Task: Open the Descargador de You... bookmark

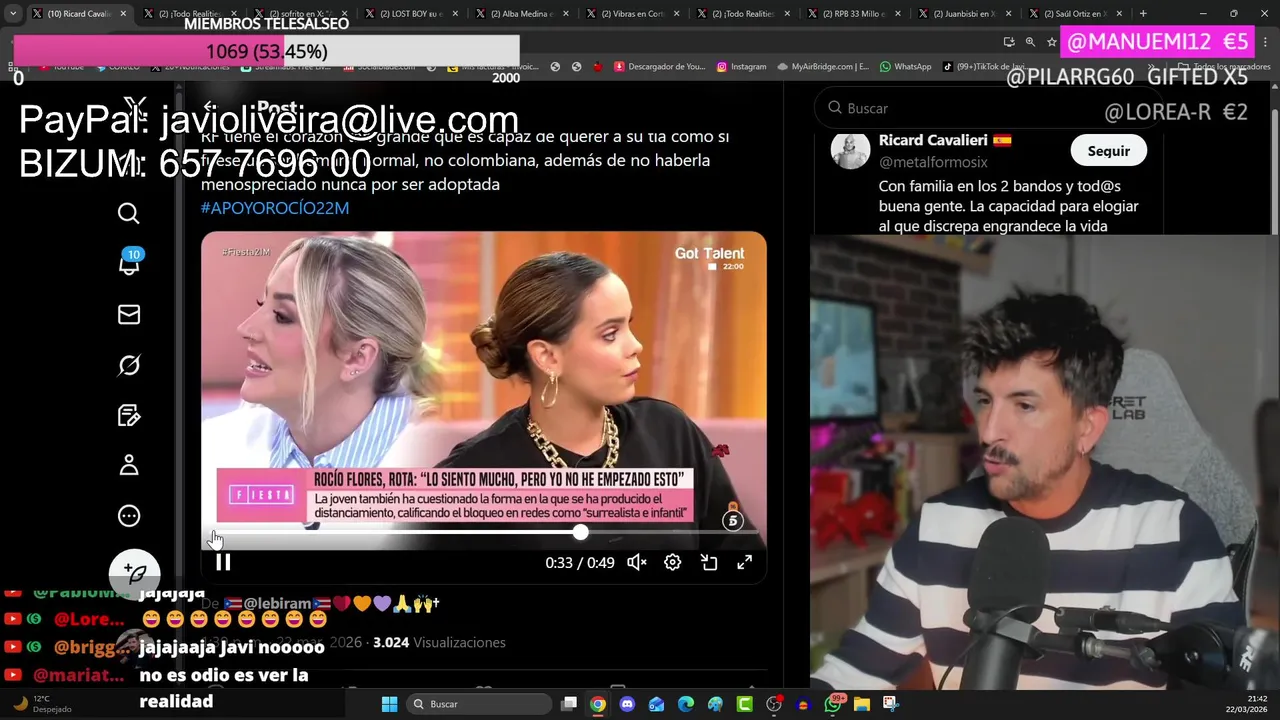Action: coord(660,67)
